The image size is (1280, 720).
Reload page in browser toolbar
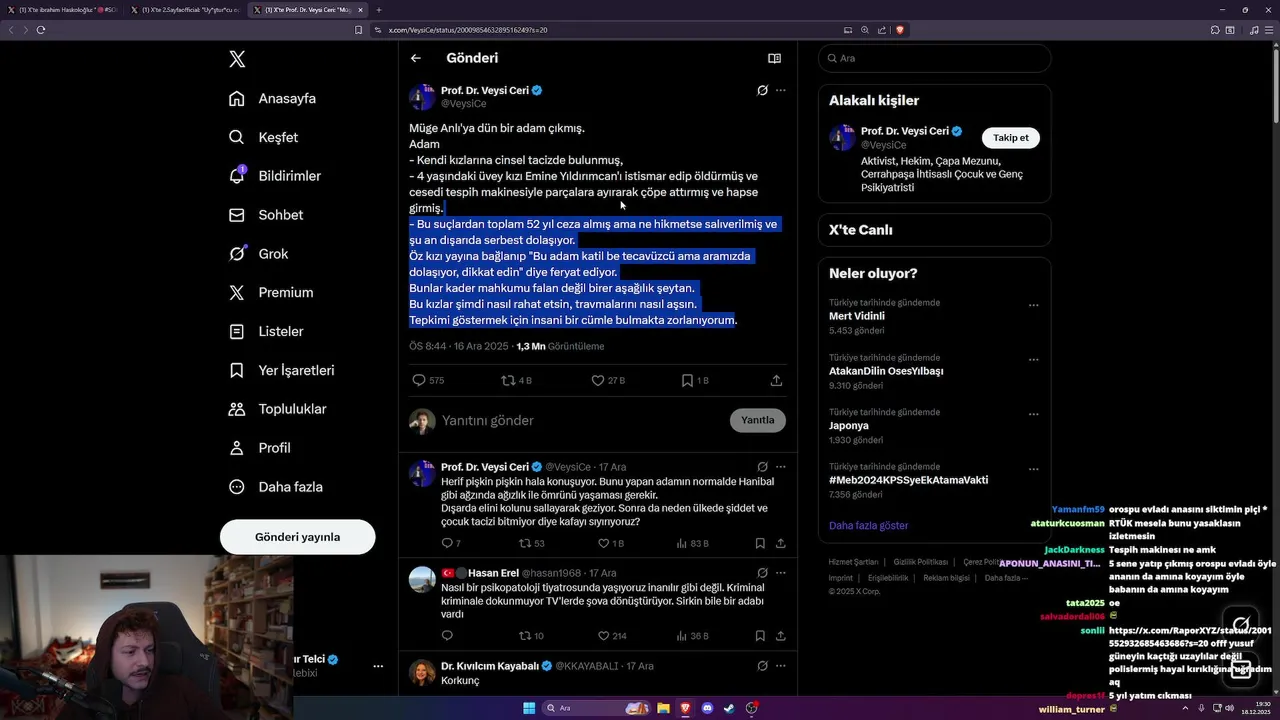tap(41, 30)
